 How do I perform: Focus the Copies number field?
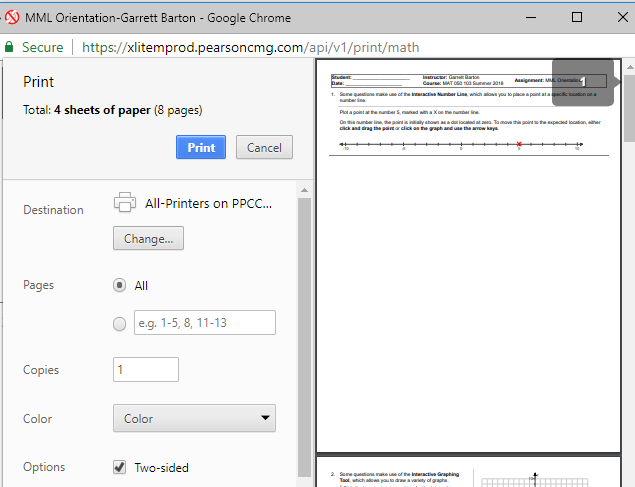(x=145, y=370)
